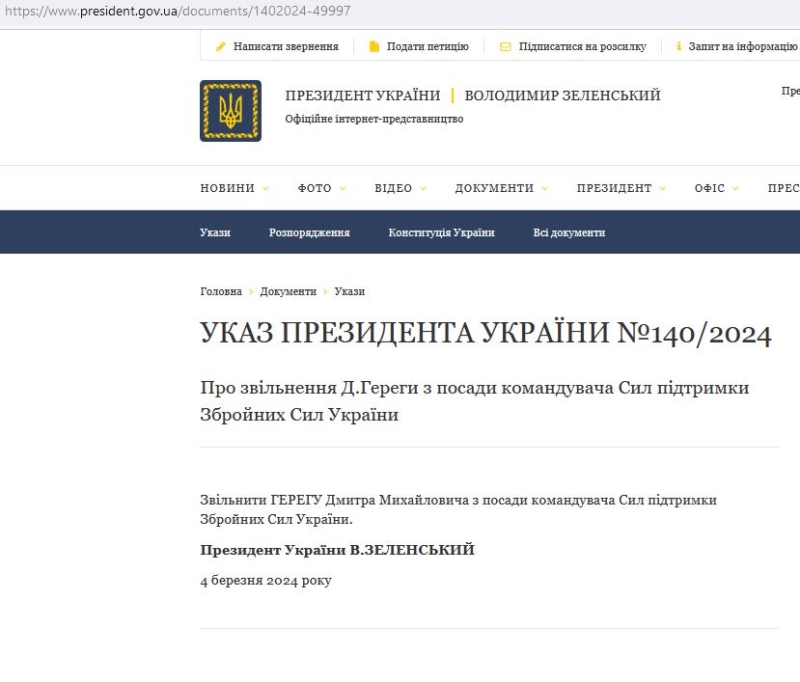Image resolution: width=800 pixels, height=682 pixels.
Task: Go to the Всі документи tab
Action: tap(569, 233)
